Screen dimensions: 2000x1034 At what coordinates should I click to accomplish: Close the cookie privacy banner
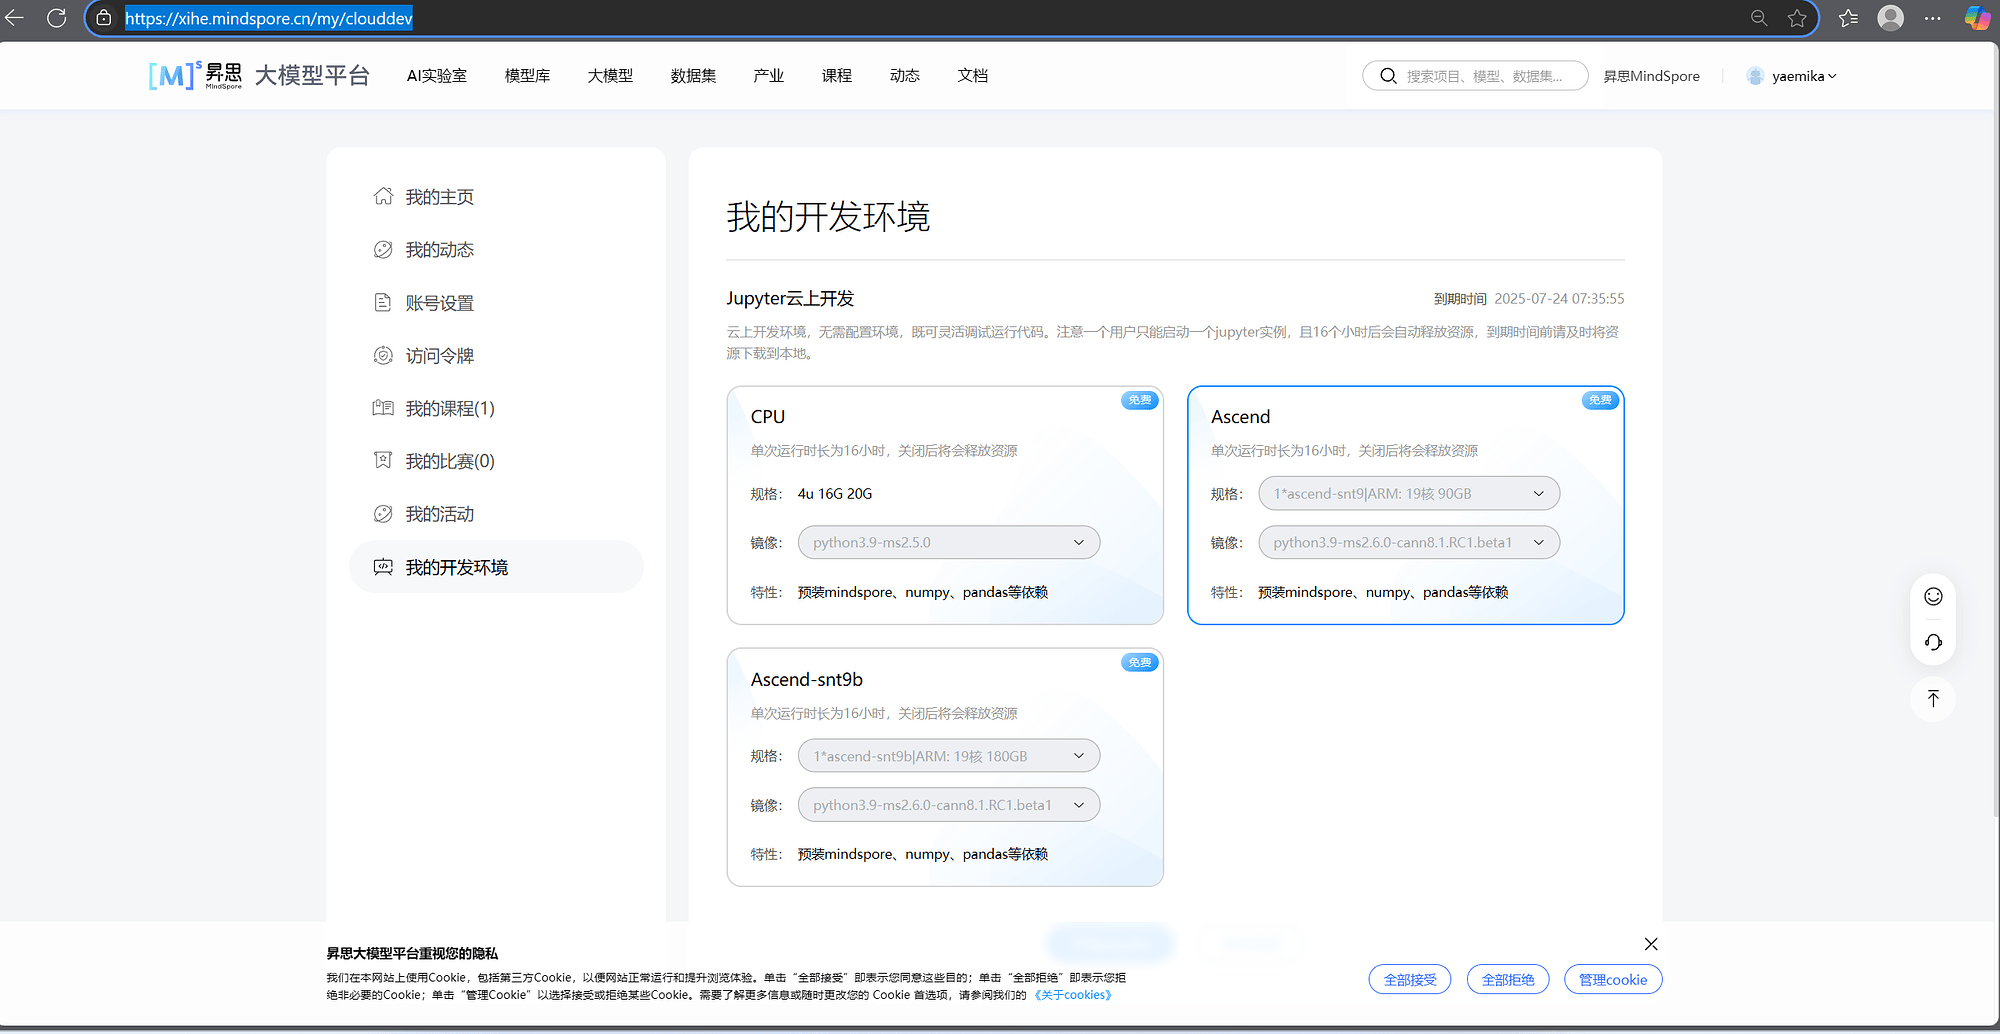1651,944
